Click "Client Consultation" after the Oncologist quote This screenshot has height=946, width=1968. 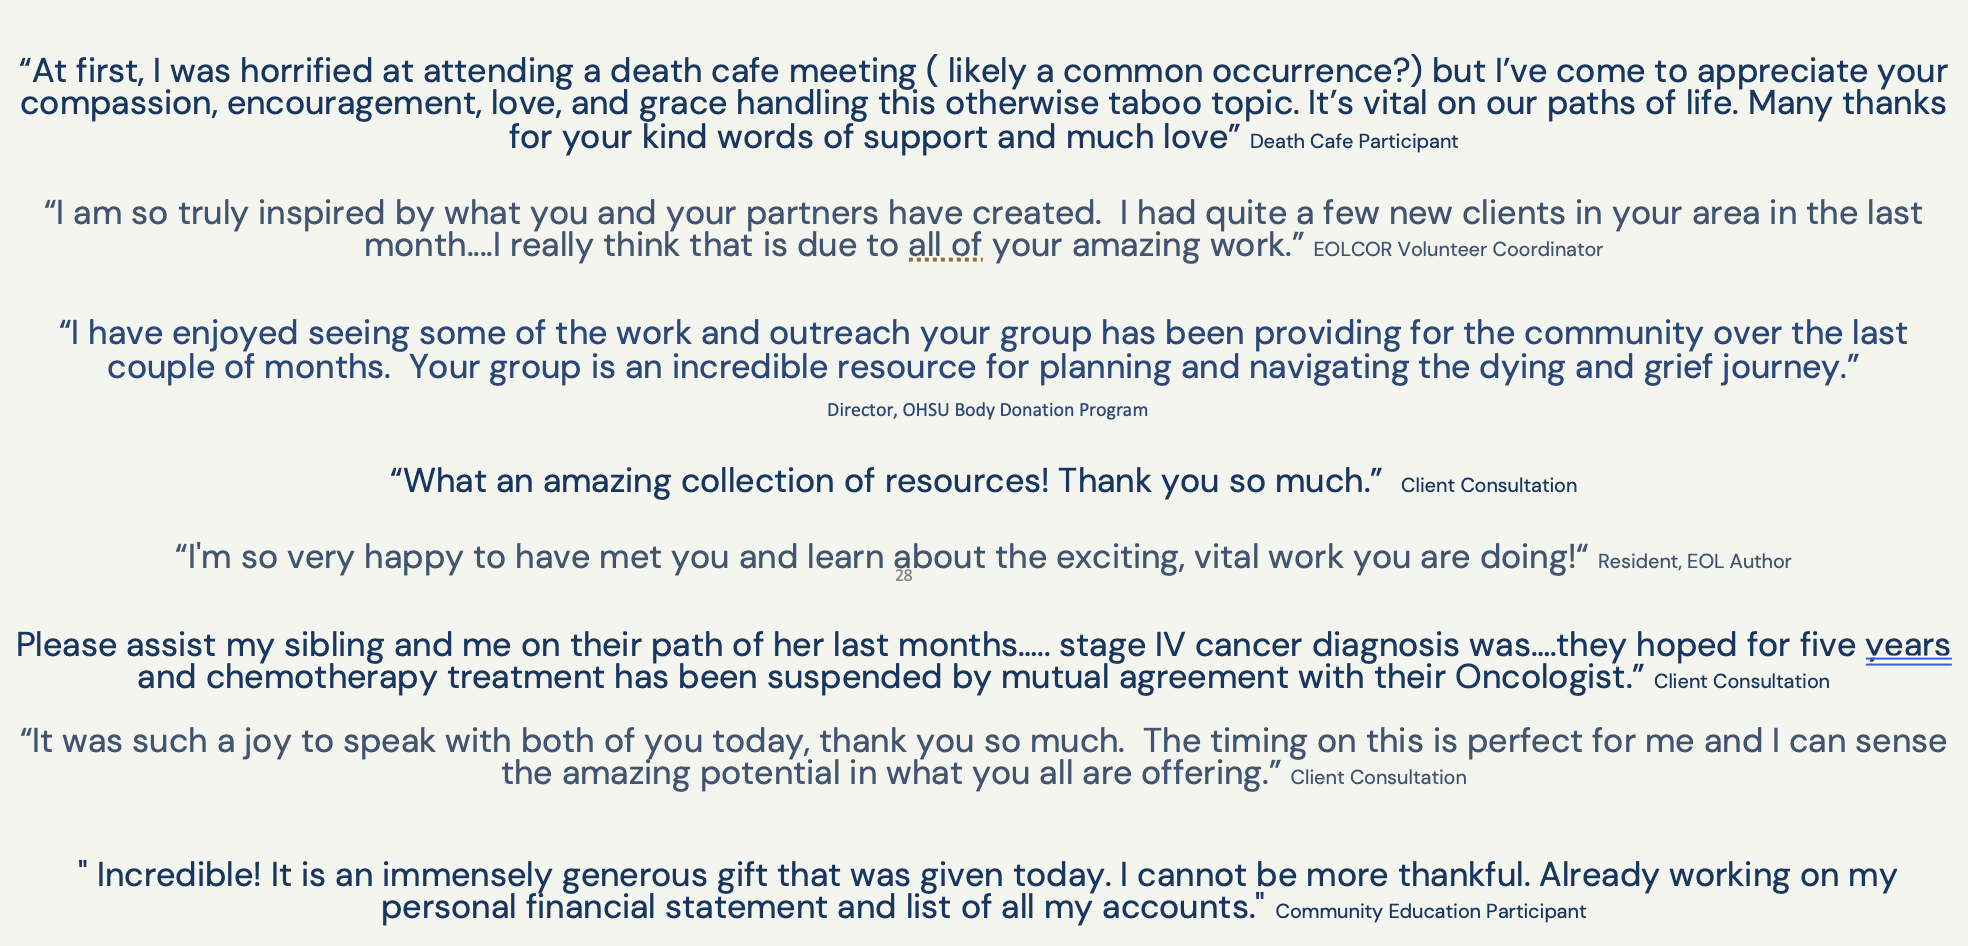pyautogui.click(x=1741, y=682)
